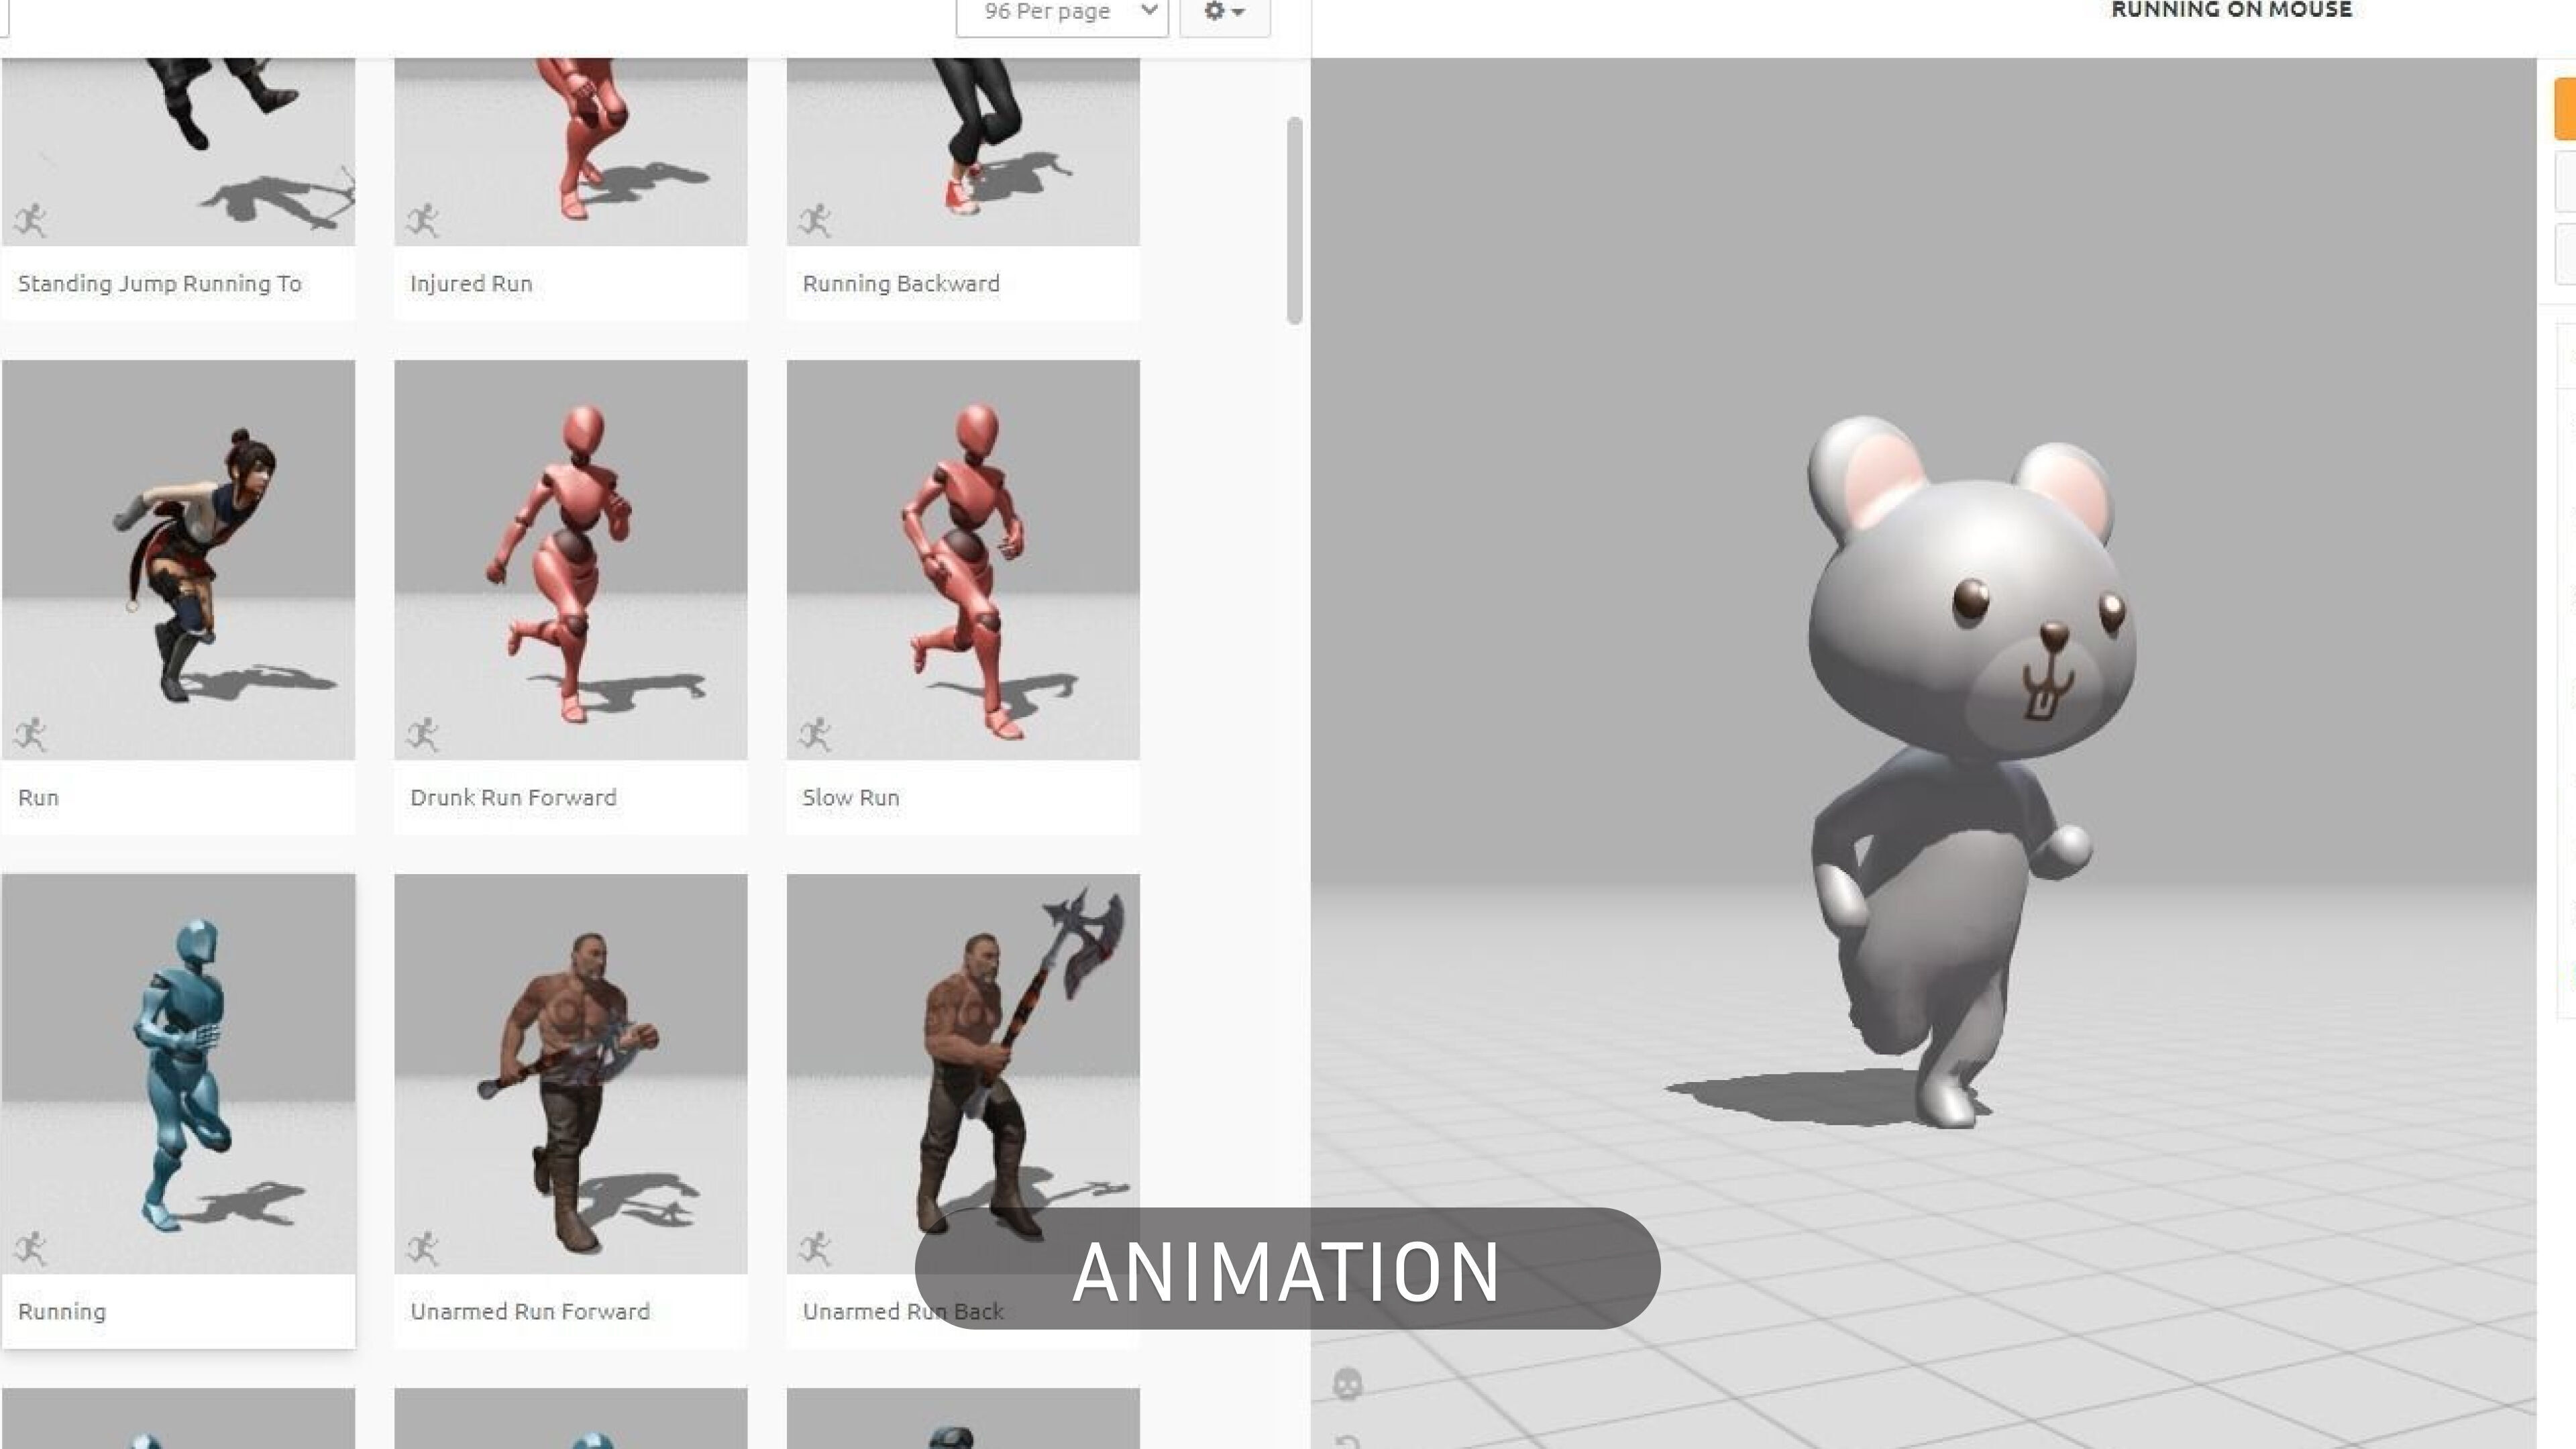Click running-man icon on Run card
The image size is (2576, 1449).
click(x=31, y=734)
